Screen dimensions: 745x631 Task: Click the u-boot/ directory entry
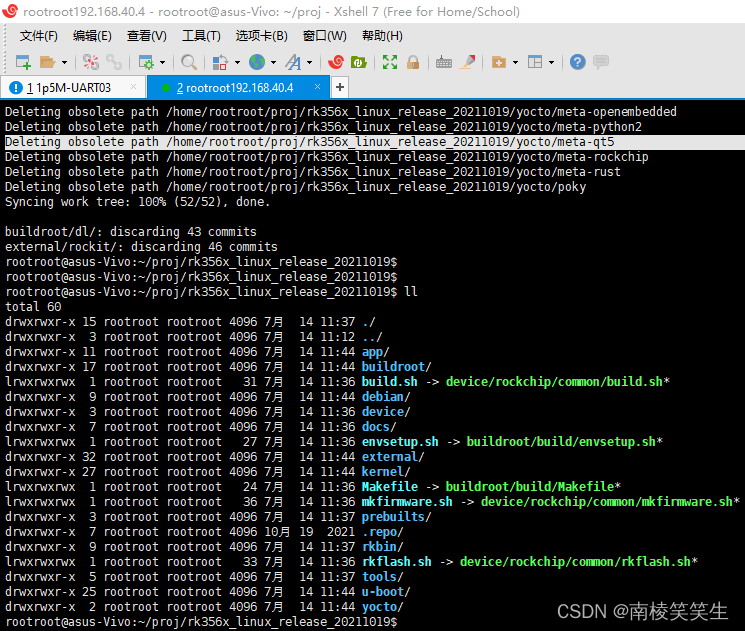point(386,592)
